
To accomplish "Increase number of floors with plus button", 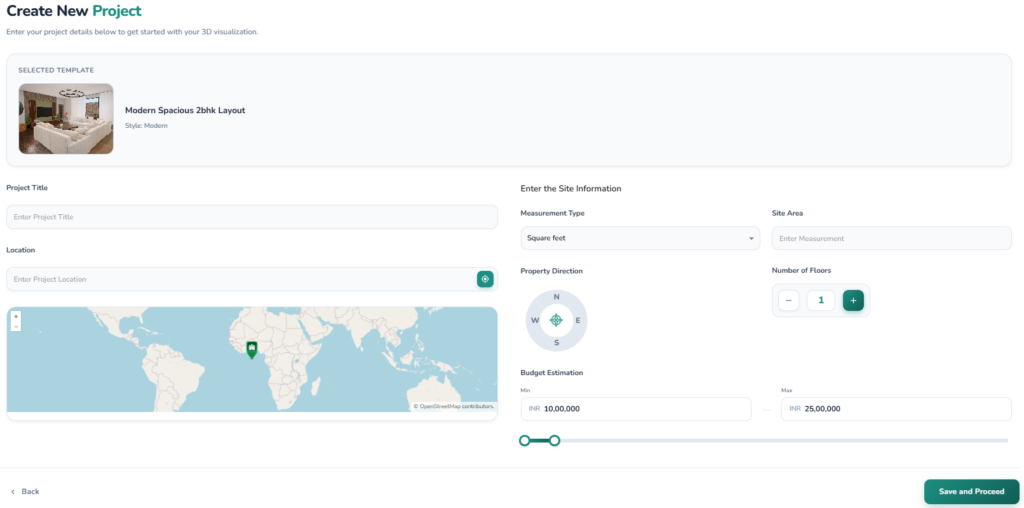I will [853, 300].
